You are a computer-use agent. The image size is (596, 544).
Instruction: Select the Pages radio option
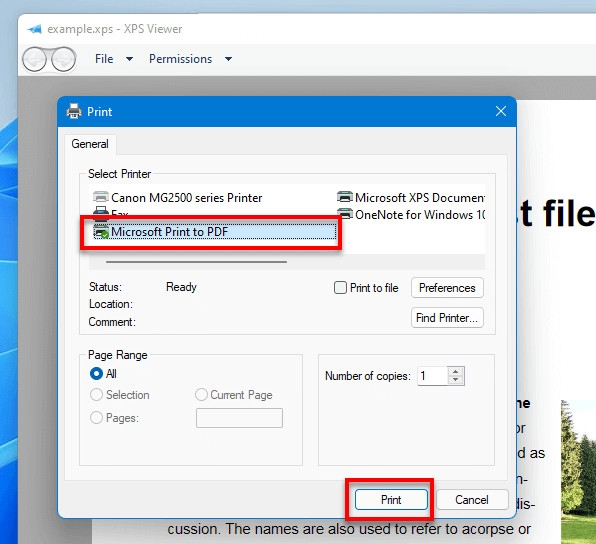[x=96, y=418]
